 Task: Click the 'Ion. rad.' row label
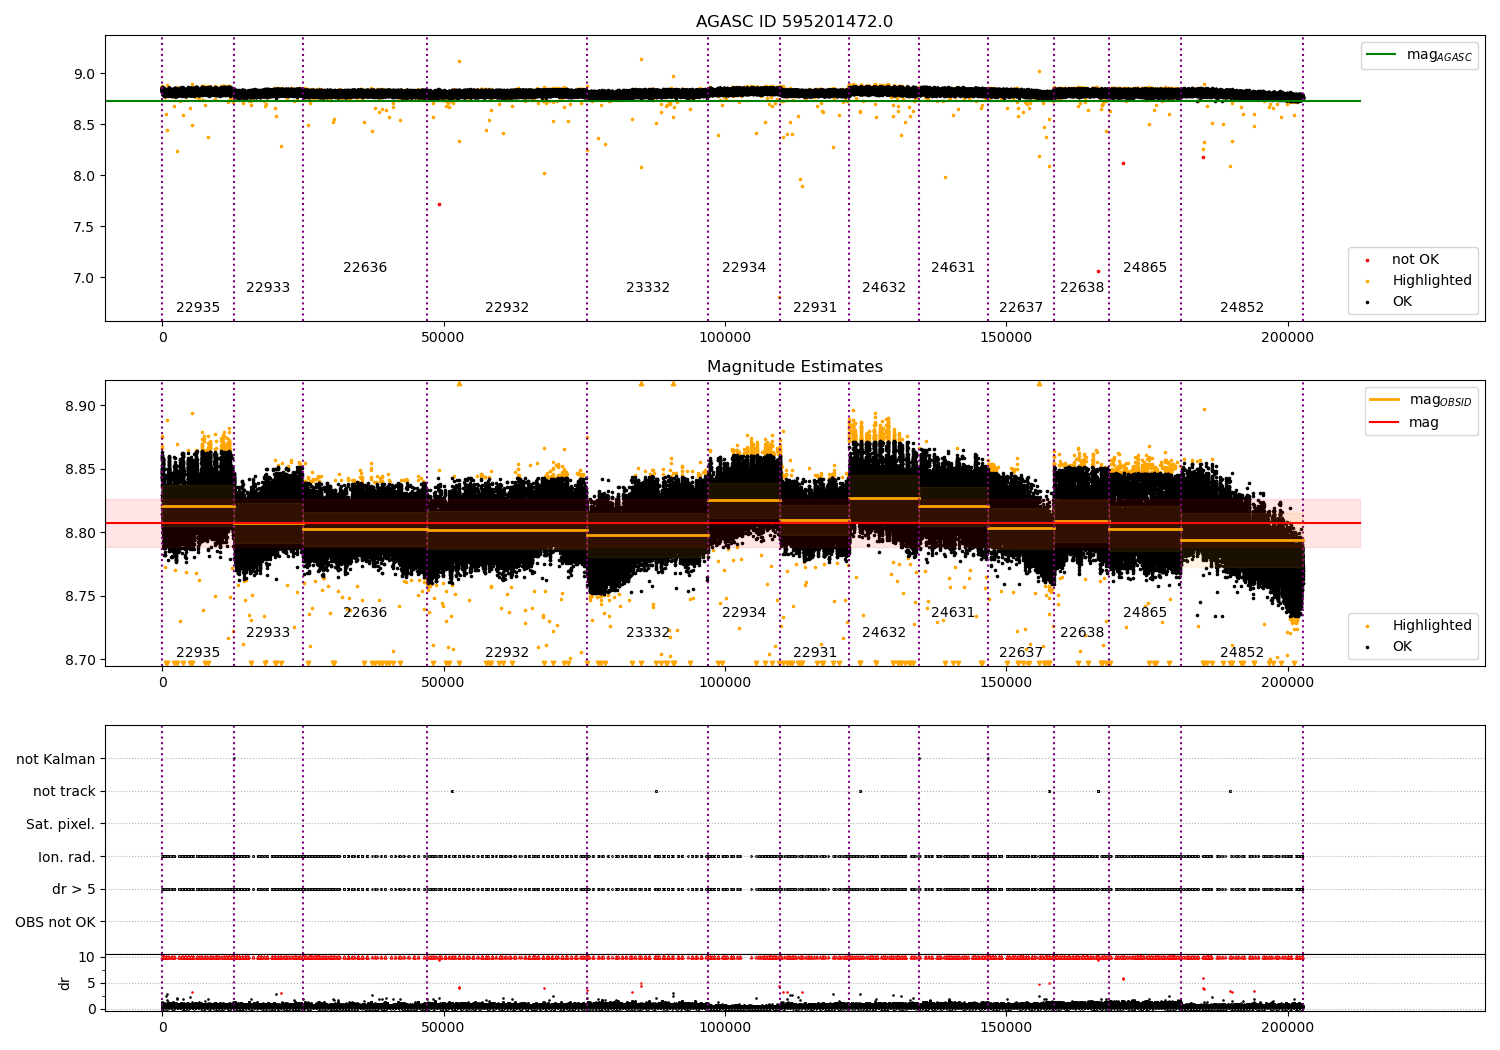pos(67,857)
